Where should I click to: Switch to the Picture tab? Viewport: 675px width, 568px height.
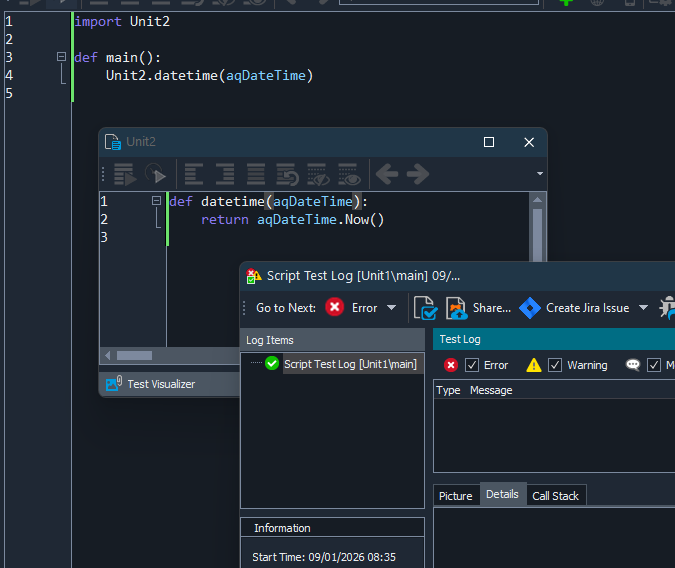point(456,496)
